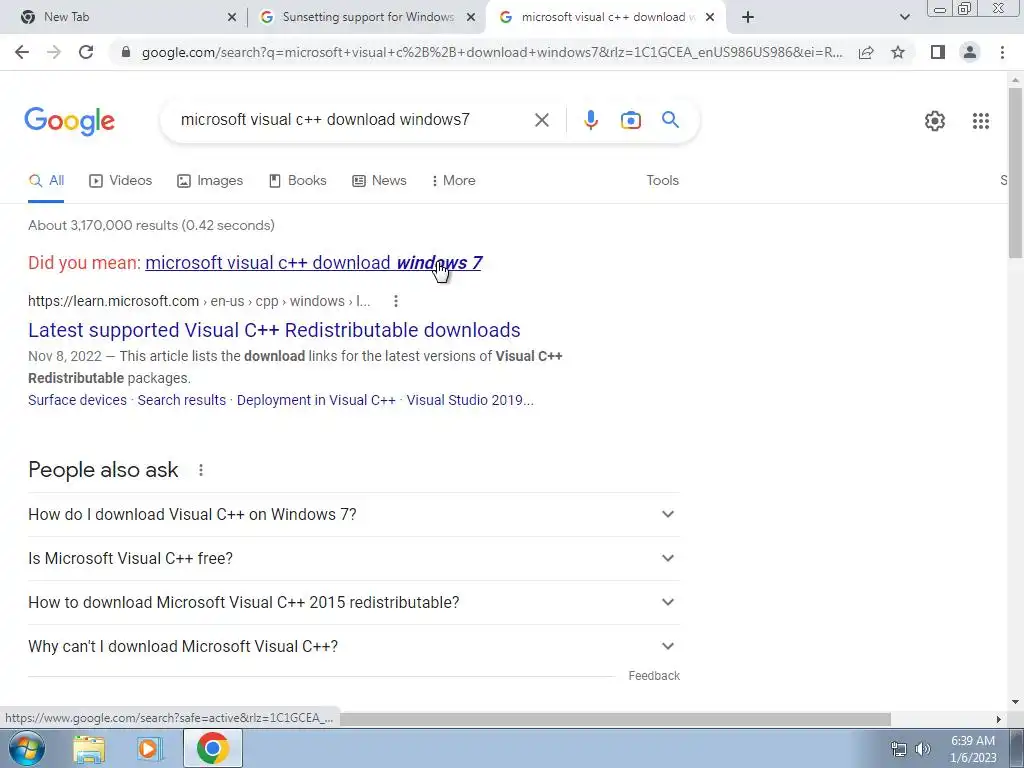Open the Deployment in Visual C++ sitelink
Screen dimensions: 1024x768
tap(316, 400)
